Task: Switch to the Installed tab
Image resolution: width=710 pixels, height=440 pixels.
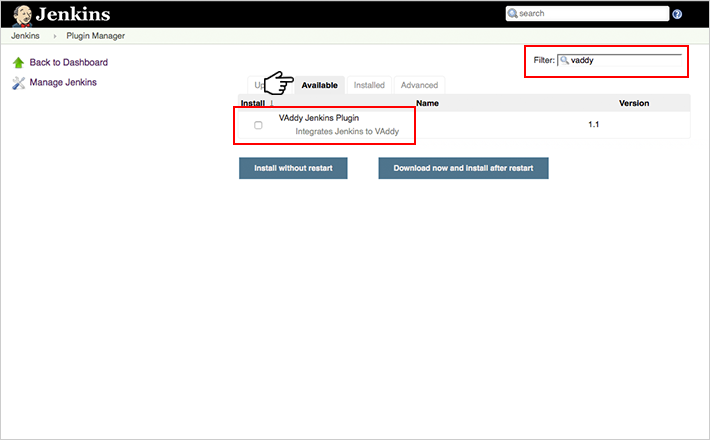Action: (x=369, y=85)
